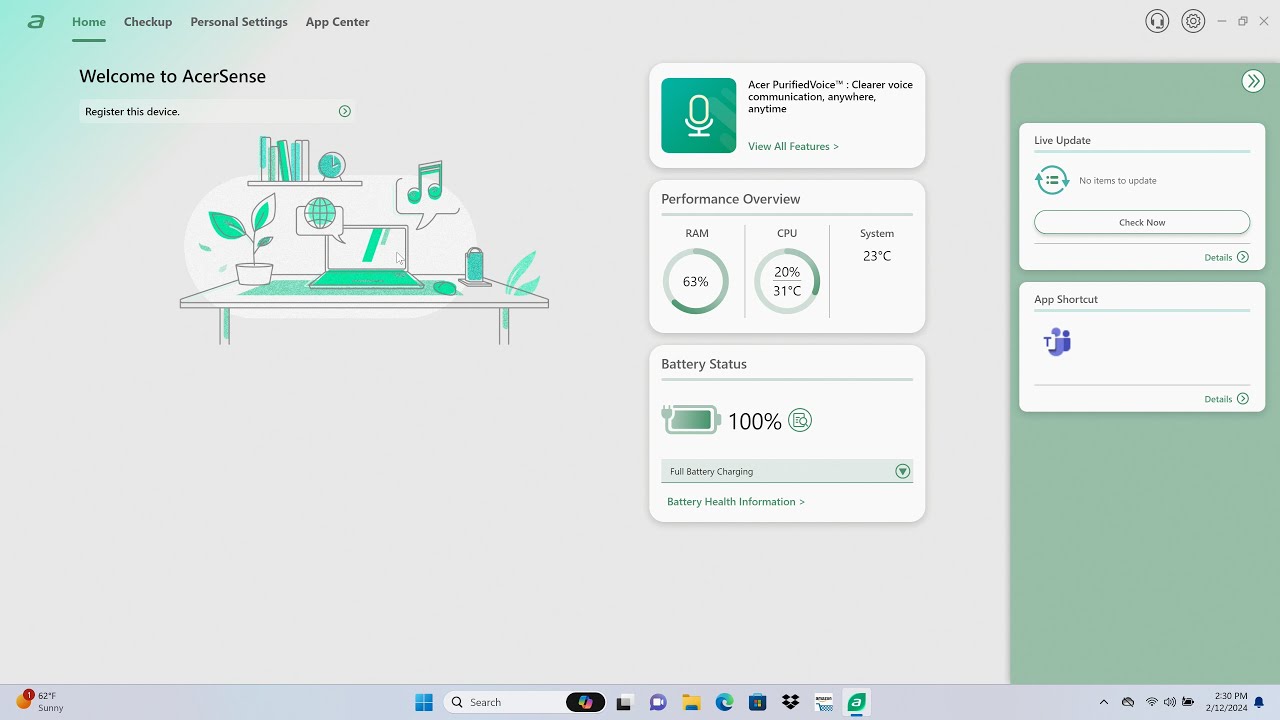
Task: Open the View All Features link
Action: (x=793, y=147)
